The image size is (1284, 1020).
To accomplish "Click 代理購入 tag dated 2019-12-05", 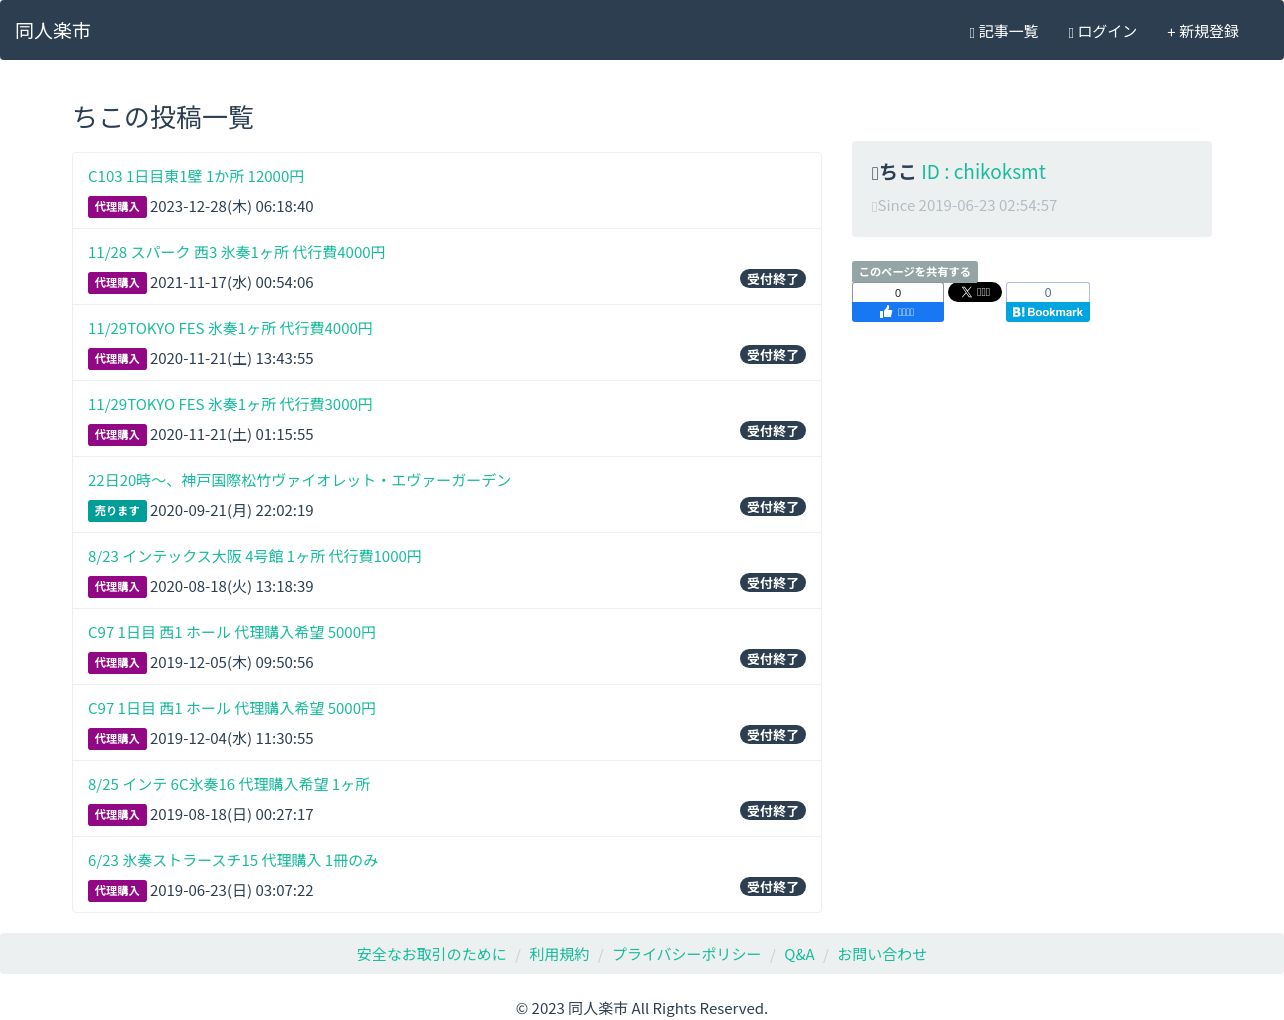I will [x=117, y=663].
